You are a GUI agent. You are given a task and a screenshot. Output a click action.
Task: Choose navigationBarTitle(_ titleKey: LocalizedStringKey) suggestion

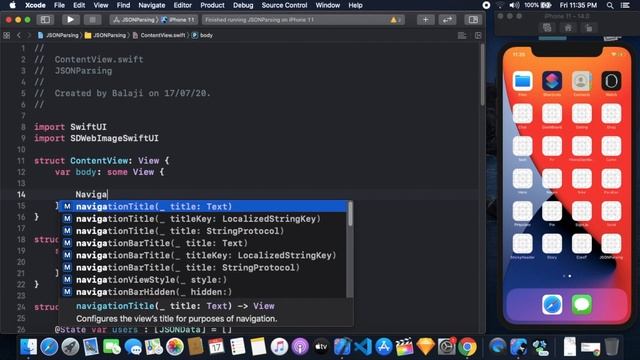click(203, 256)
